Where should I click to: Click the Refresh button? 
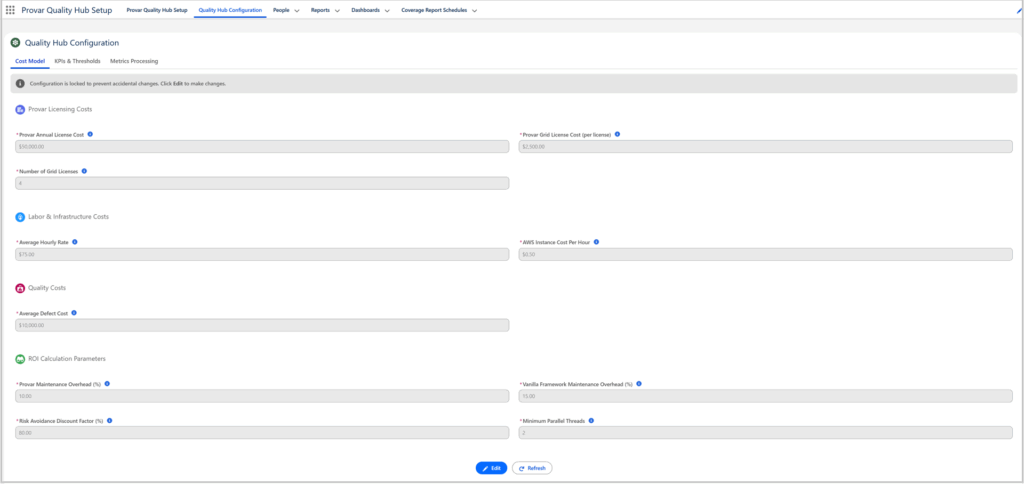(532, 467)
